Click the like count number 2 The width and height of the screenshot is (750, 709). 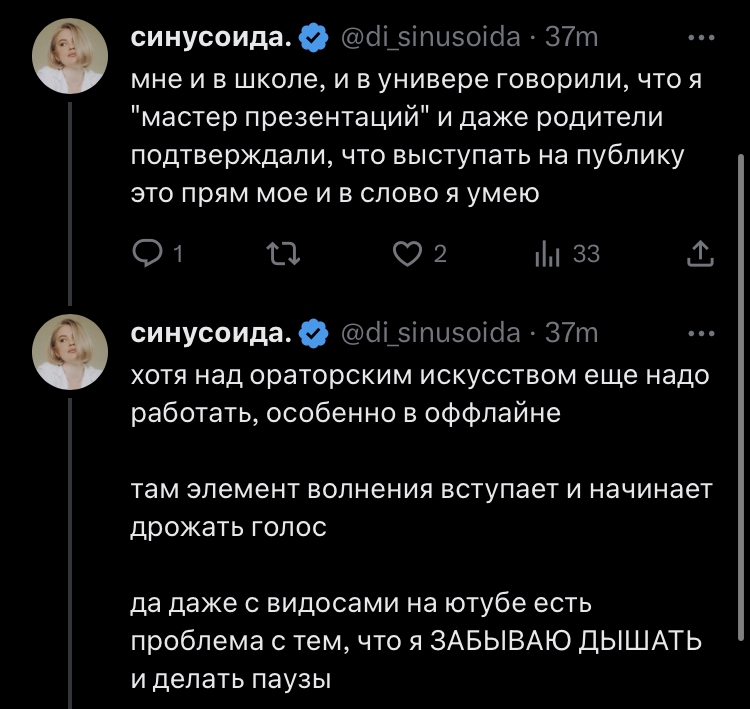pos(440,255)
